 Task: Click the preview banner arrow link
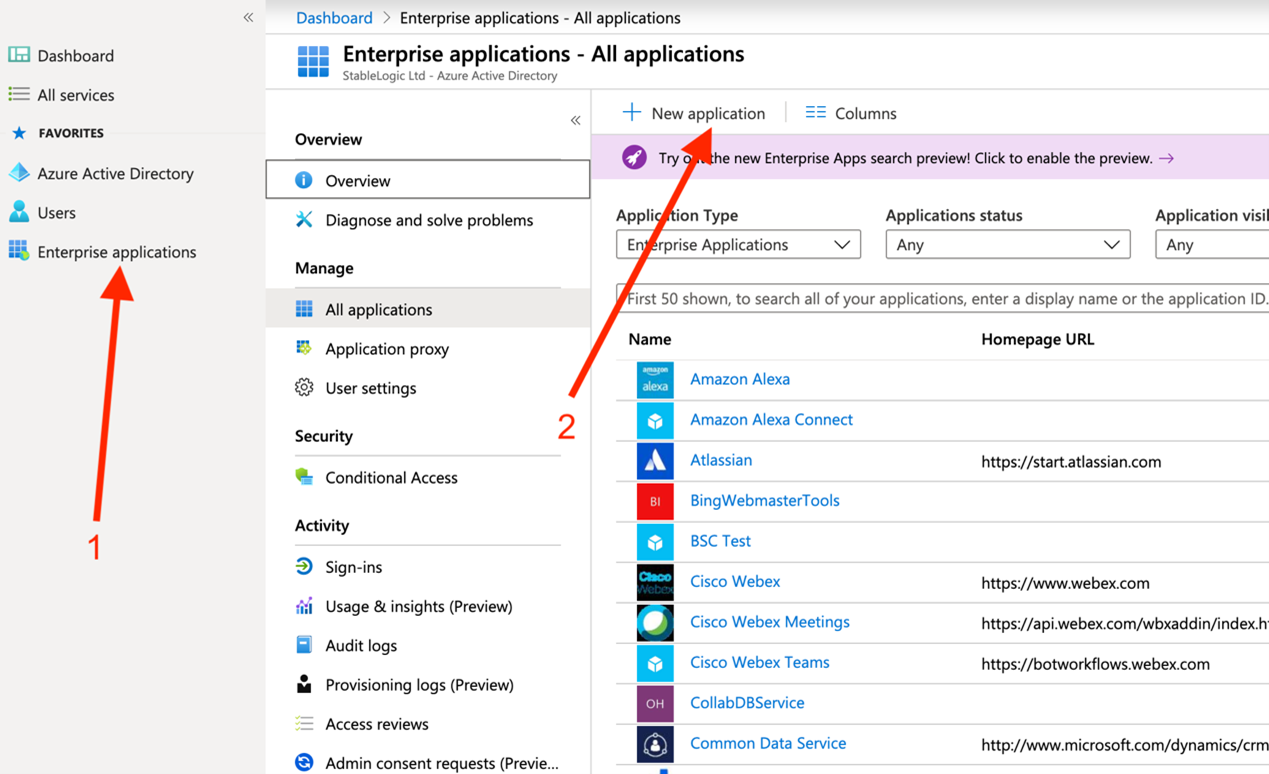[1166, 158]
